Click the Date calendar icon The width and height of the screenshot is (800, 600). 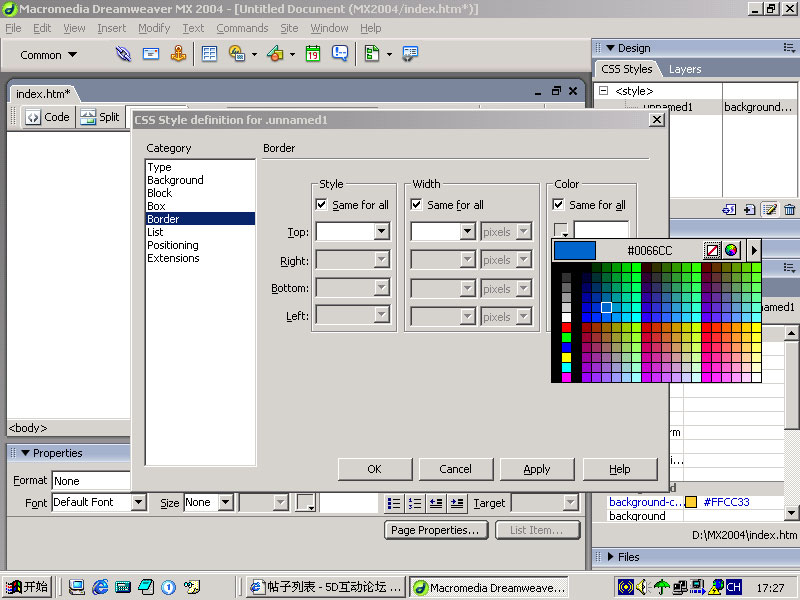tap(313, 54)
